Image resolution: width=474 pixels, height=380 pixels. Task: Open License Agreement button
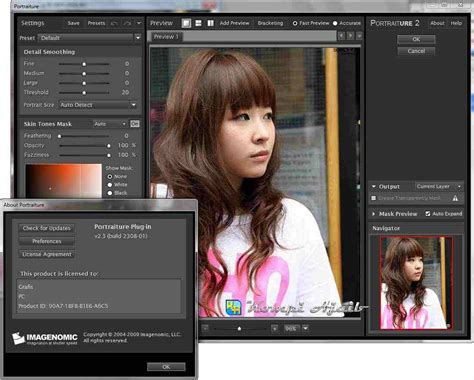[47, 254]
